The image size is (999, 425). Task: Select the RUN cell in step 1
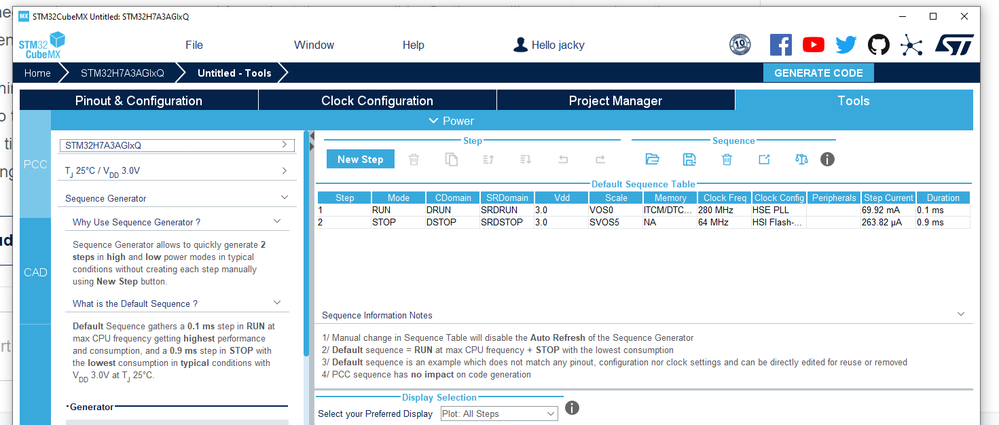tap(398, 210)
